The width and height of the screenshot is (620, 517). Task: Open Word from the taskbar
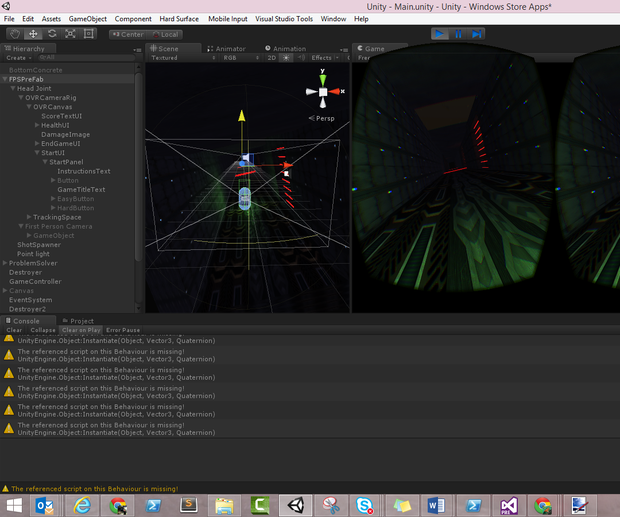(x=436, y=506)
